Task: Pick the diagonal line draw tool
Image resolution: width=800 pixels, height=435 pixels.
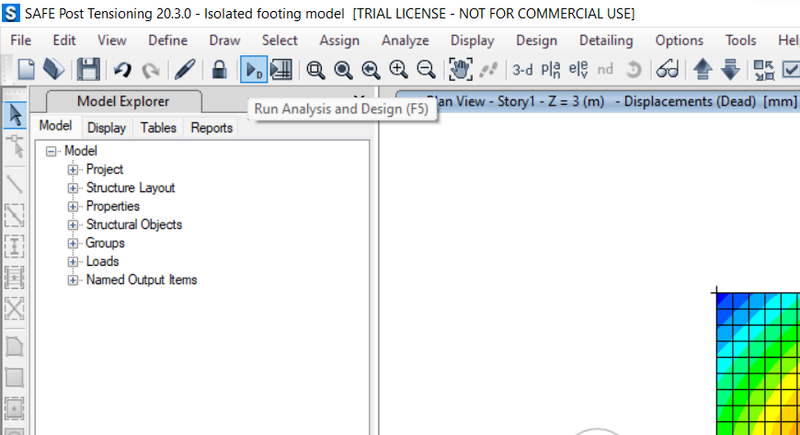Action: click(x=14, y=185)
